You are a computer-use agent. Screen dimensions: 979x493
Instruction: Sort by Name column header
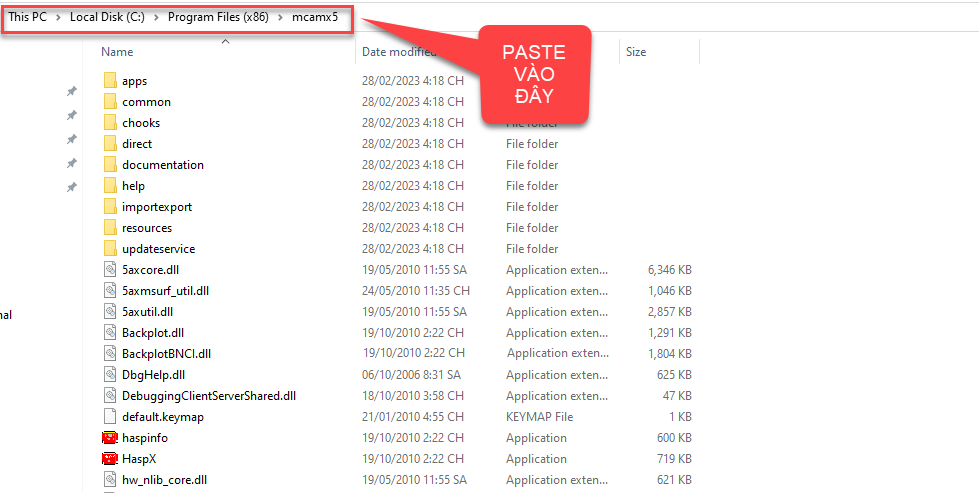click(117, 52)
